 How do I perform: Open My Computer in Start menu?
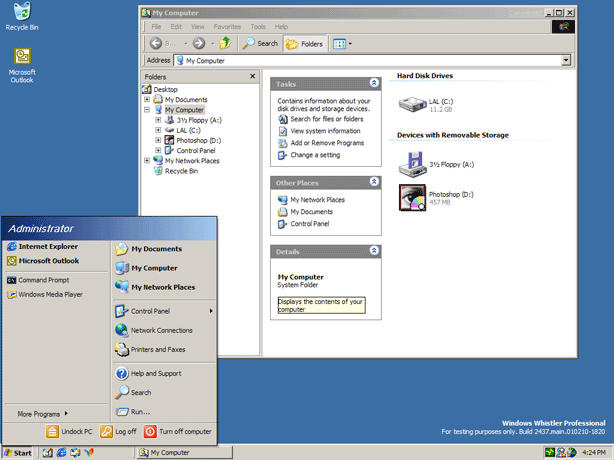tap(146, 268)
